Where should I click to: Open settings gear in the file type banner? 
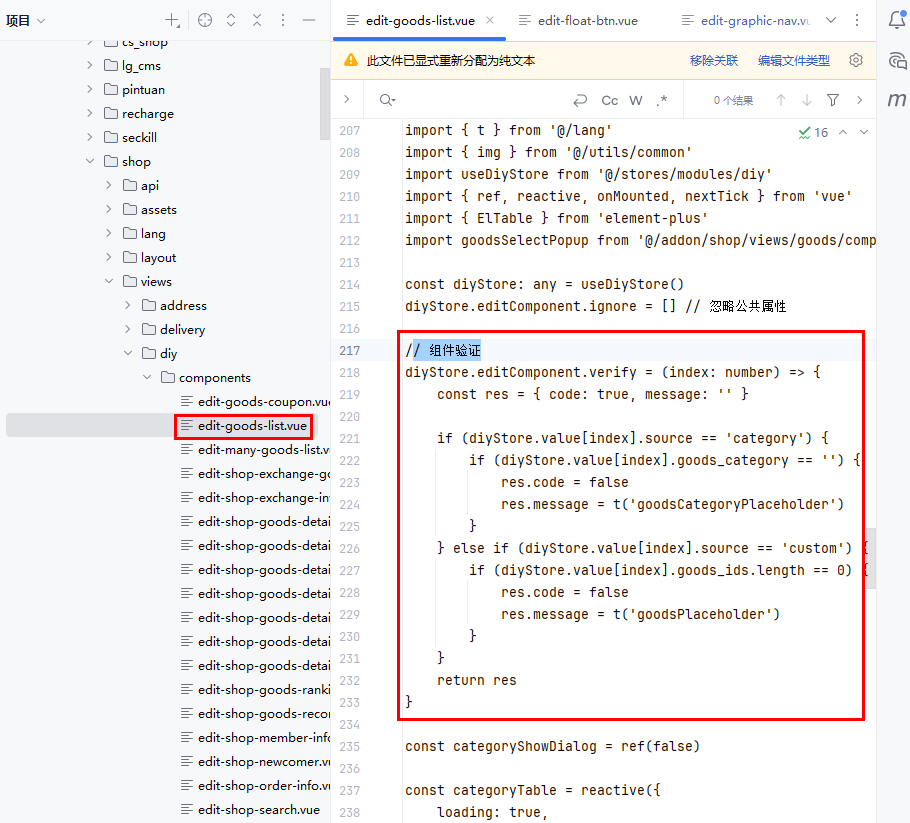[x=856, y=60]
